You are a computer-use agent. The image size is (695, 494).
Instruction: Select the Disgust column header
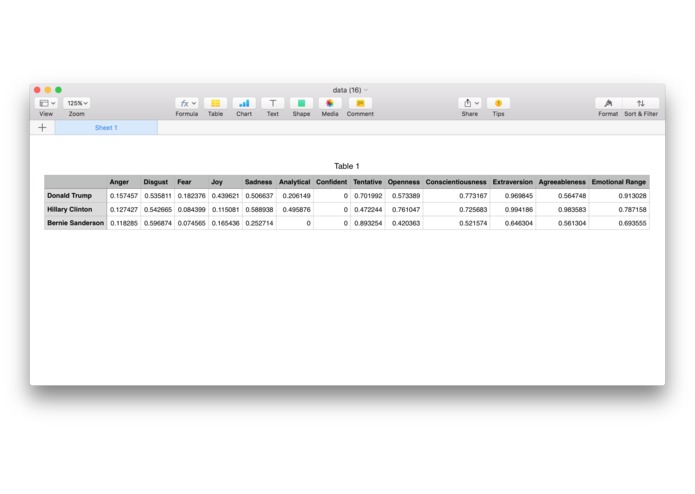(x=157, y=182)
